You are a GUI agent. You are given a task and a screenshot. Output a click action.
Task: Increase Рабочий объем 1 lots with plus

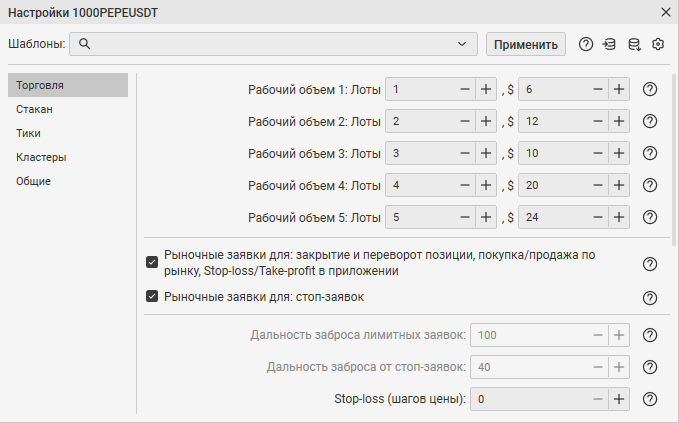486,89
